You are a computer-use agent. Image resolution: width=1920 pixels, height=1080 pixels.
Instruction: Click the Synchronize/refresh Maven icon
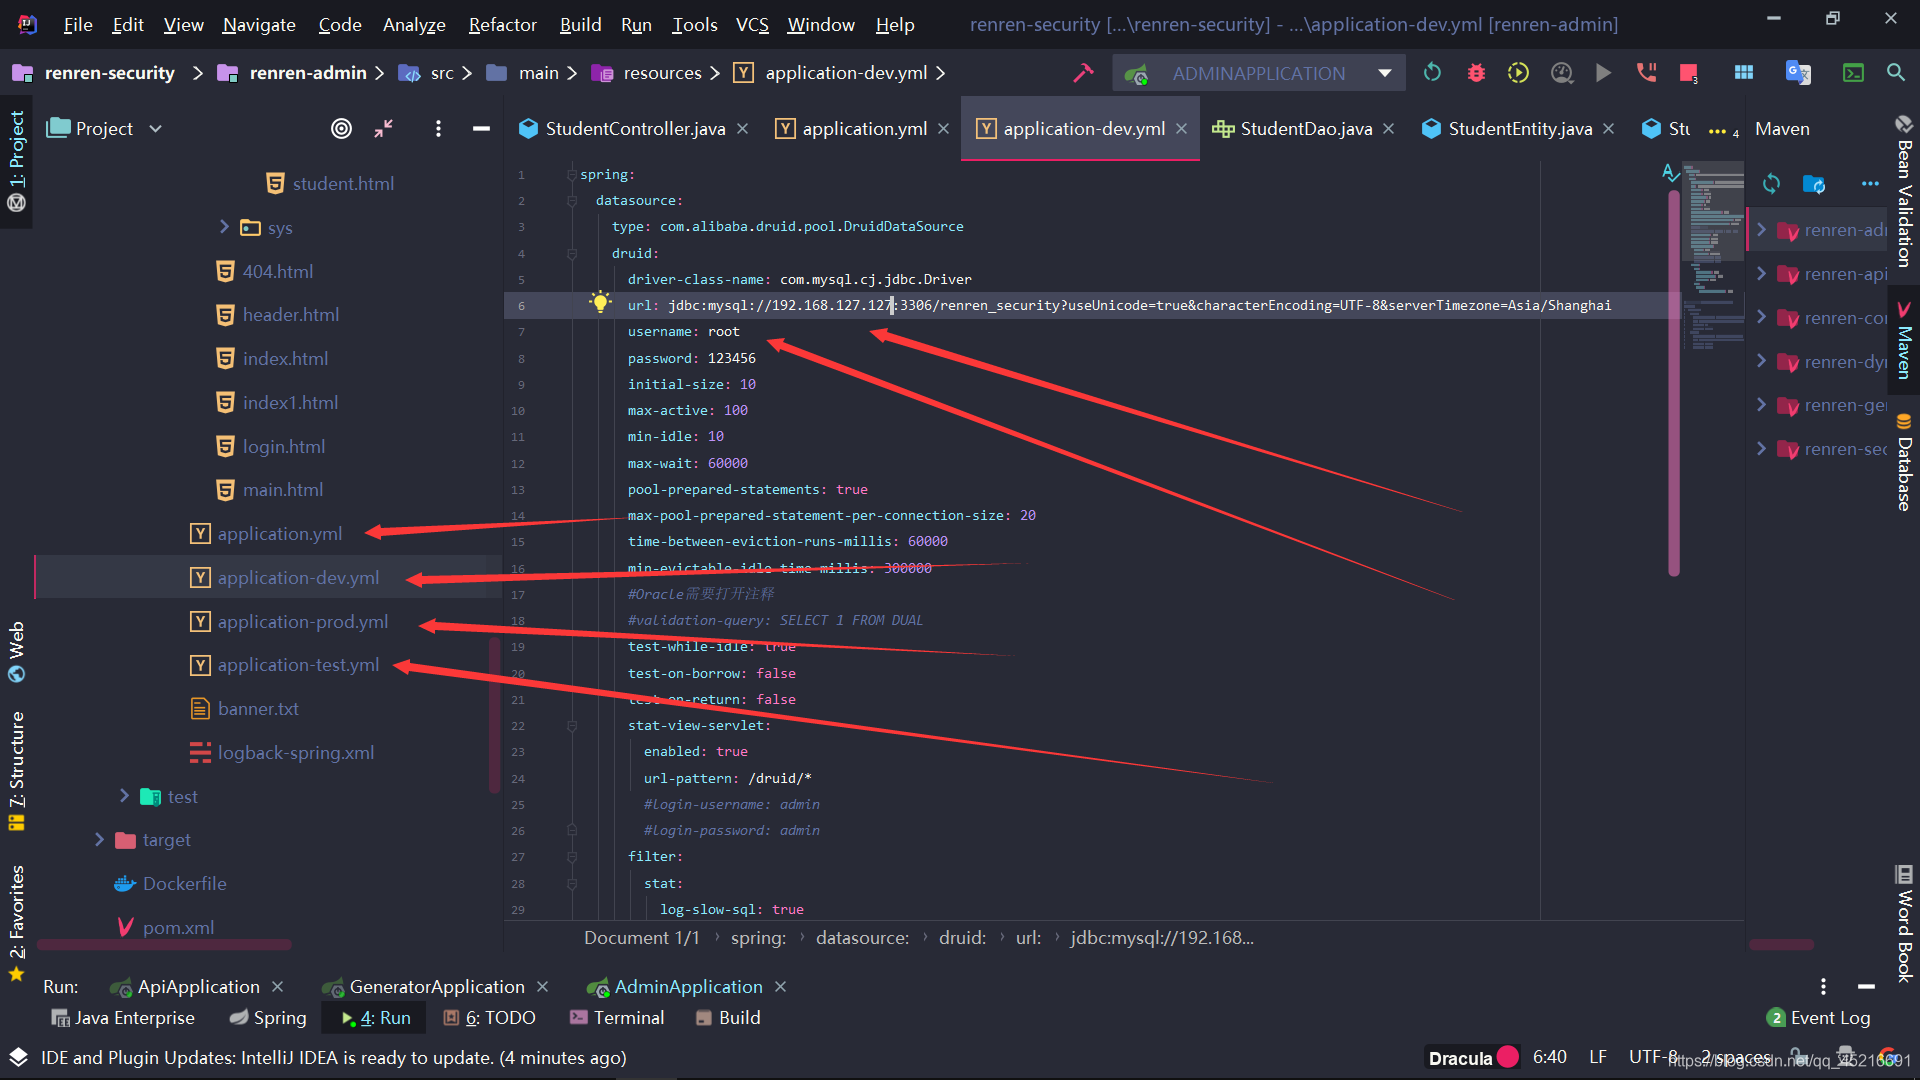point(1772,183)
